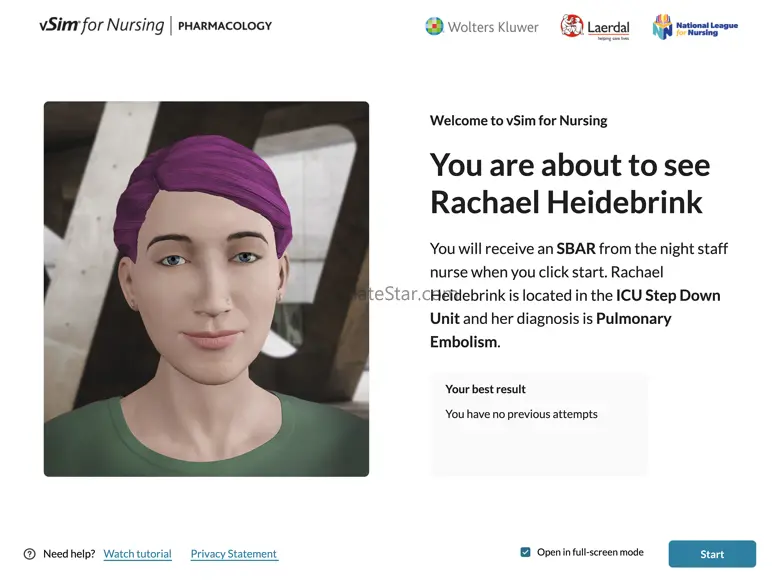Click the help question mark icon
This screenshot has height=585, width=780.
(29, 554)
